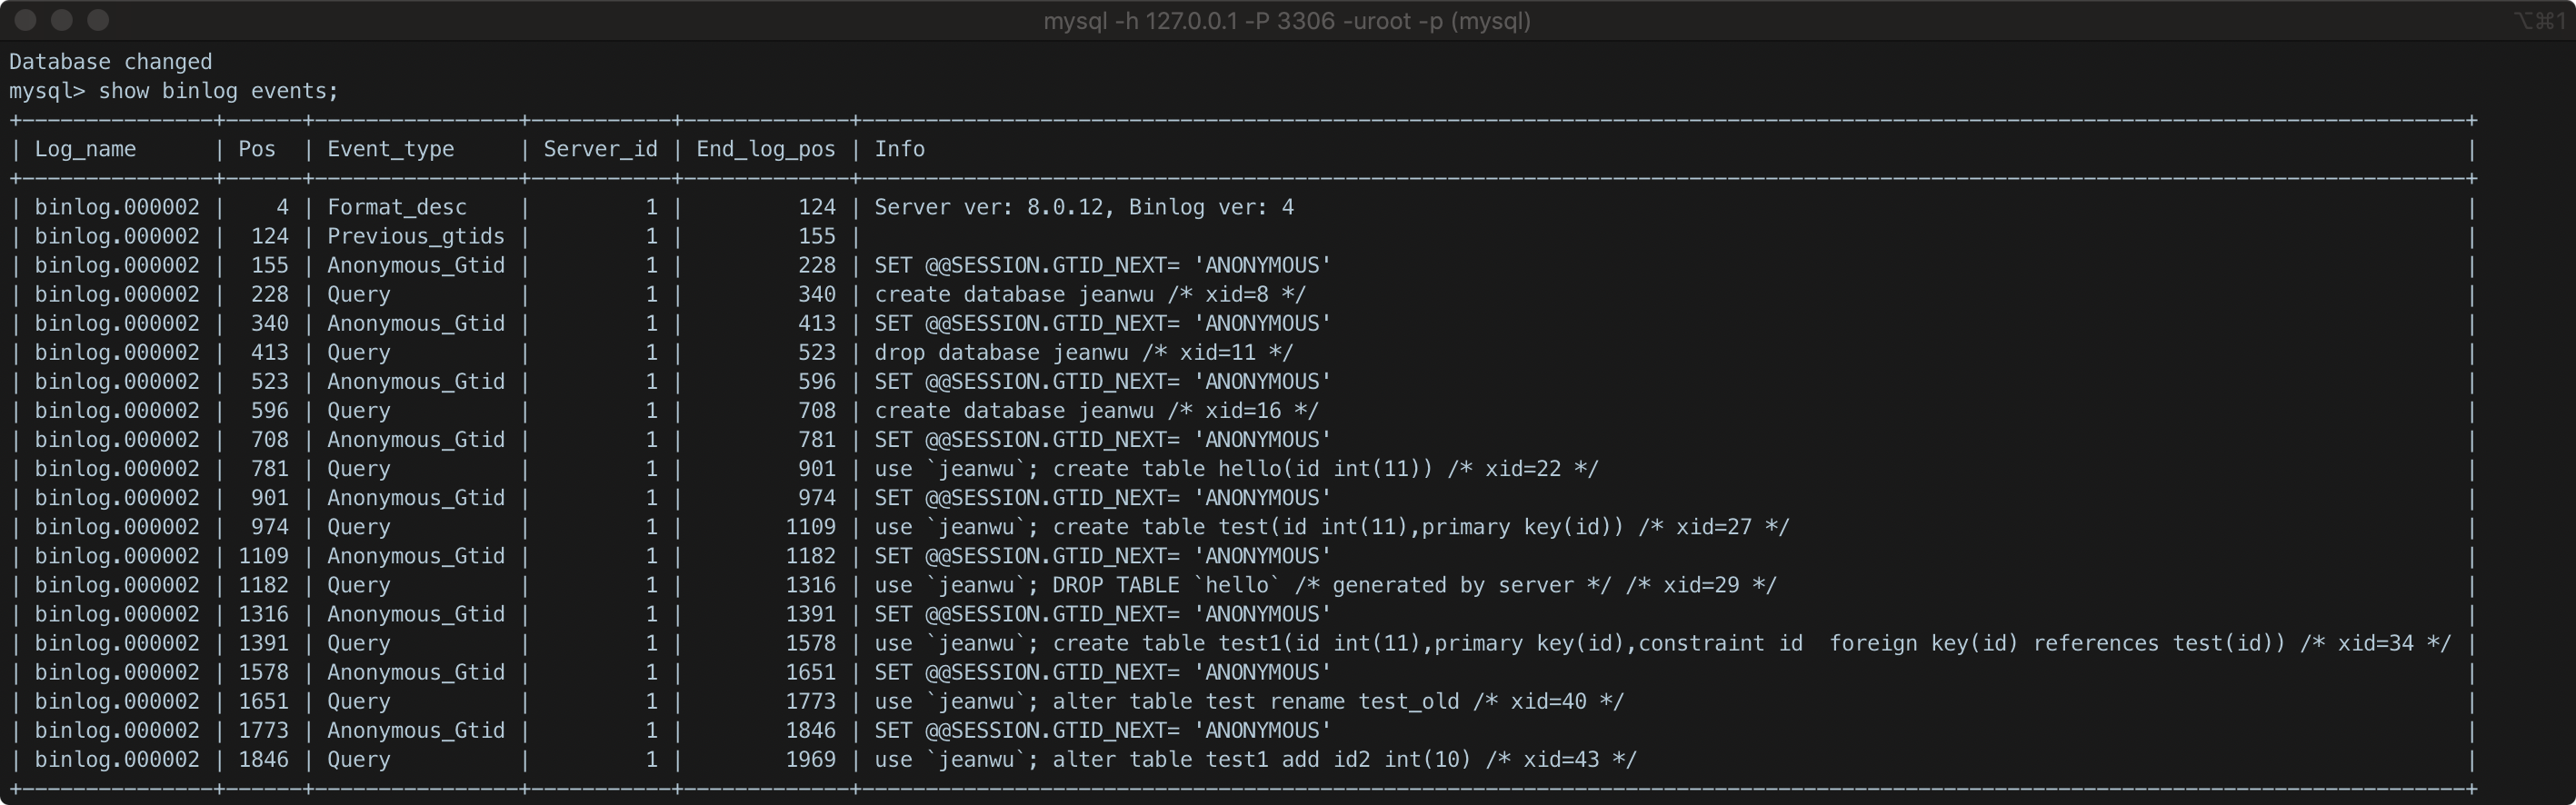The width and height of the screenshot is (2576, 805).
Task: Click the Log_name column header
Action: coord(85,149)
